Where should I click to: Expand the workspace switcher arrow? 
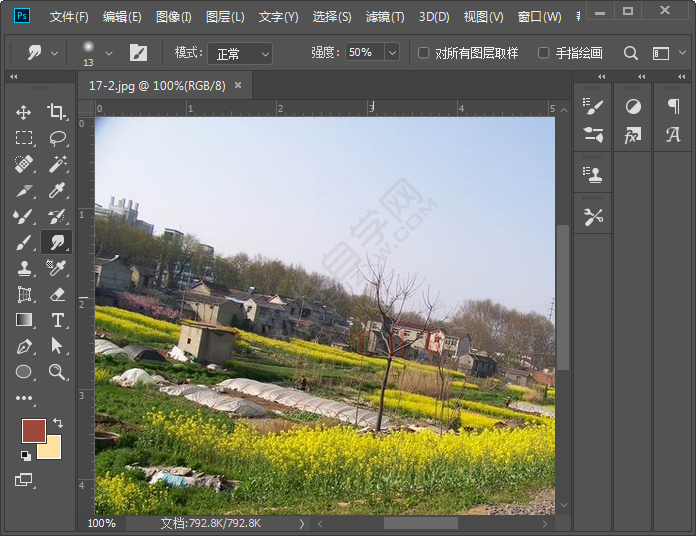pos(682,53)
